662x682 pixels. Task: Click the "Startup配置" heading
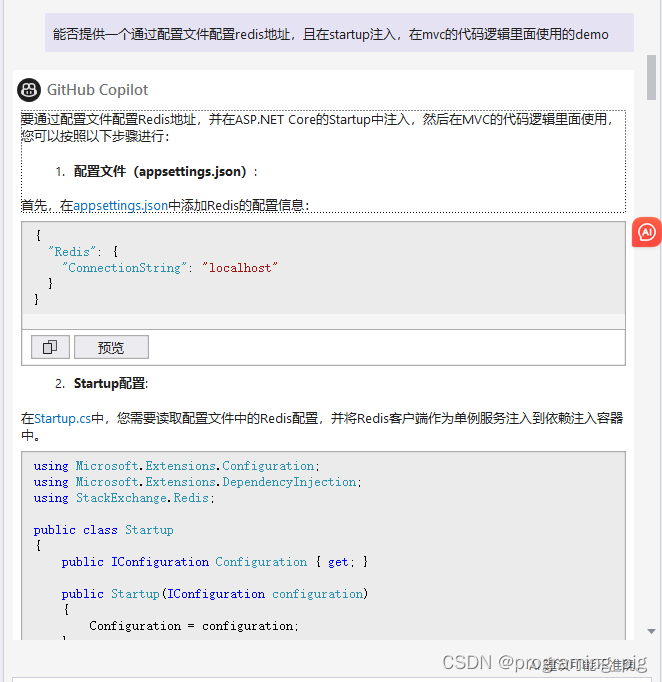pos(111,383)
